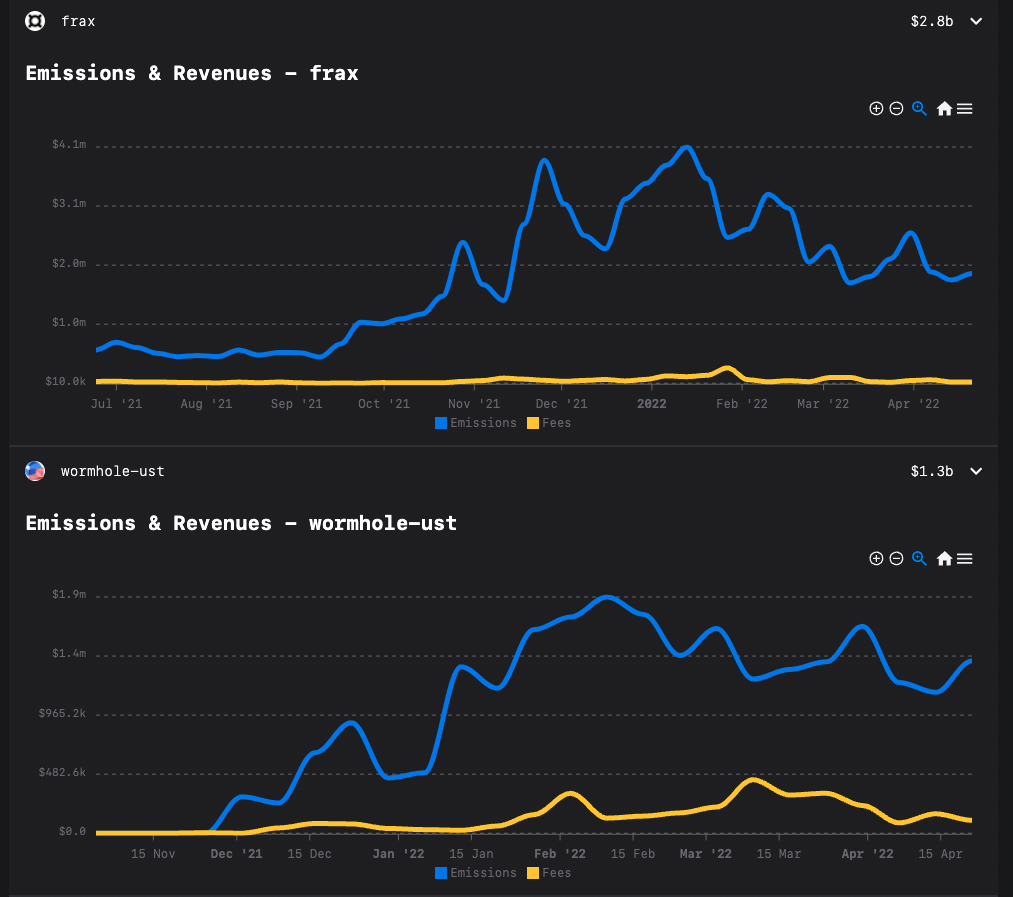The width and height of the screenshot is (1013, 897).
Task: Click the wormhole-ust pool name label
Action: 112,471
